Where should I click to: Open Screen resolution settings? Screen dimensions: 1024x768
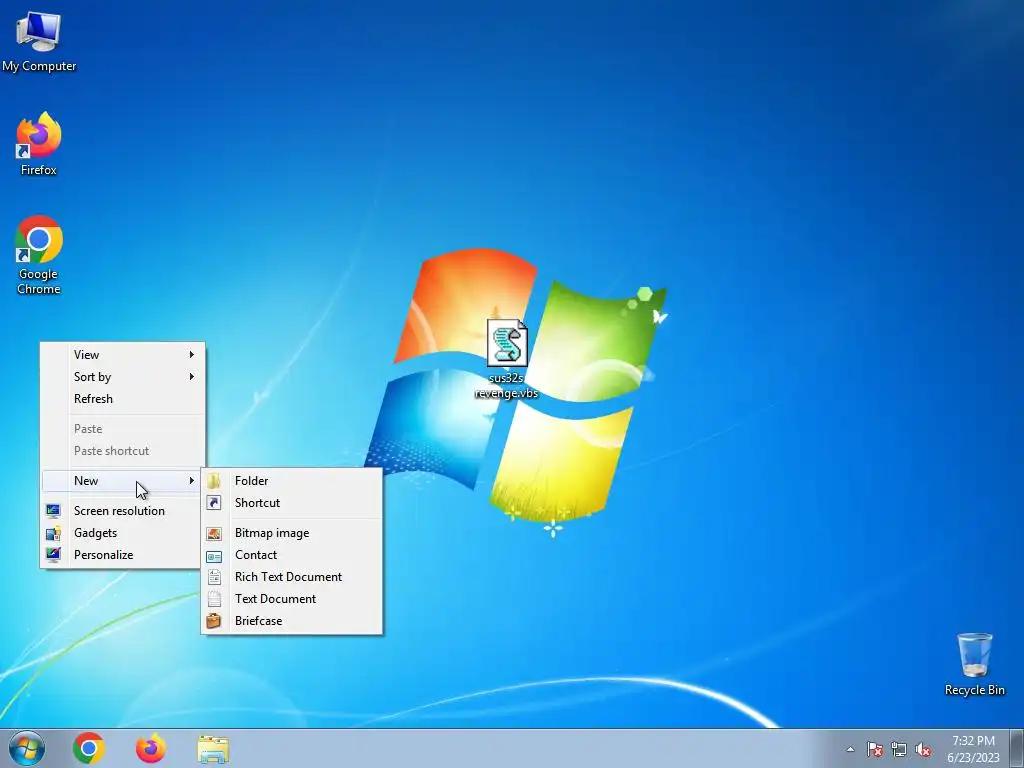click(123, 511)
